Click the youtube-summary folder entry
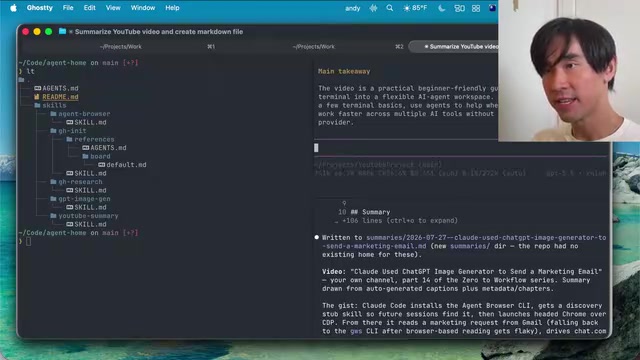Image resolution: width=640 pixels, height=360 pixels. click(x=88, y=216)
